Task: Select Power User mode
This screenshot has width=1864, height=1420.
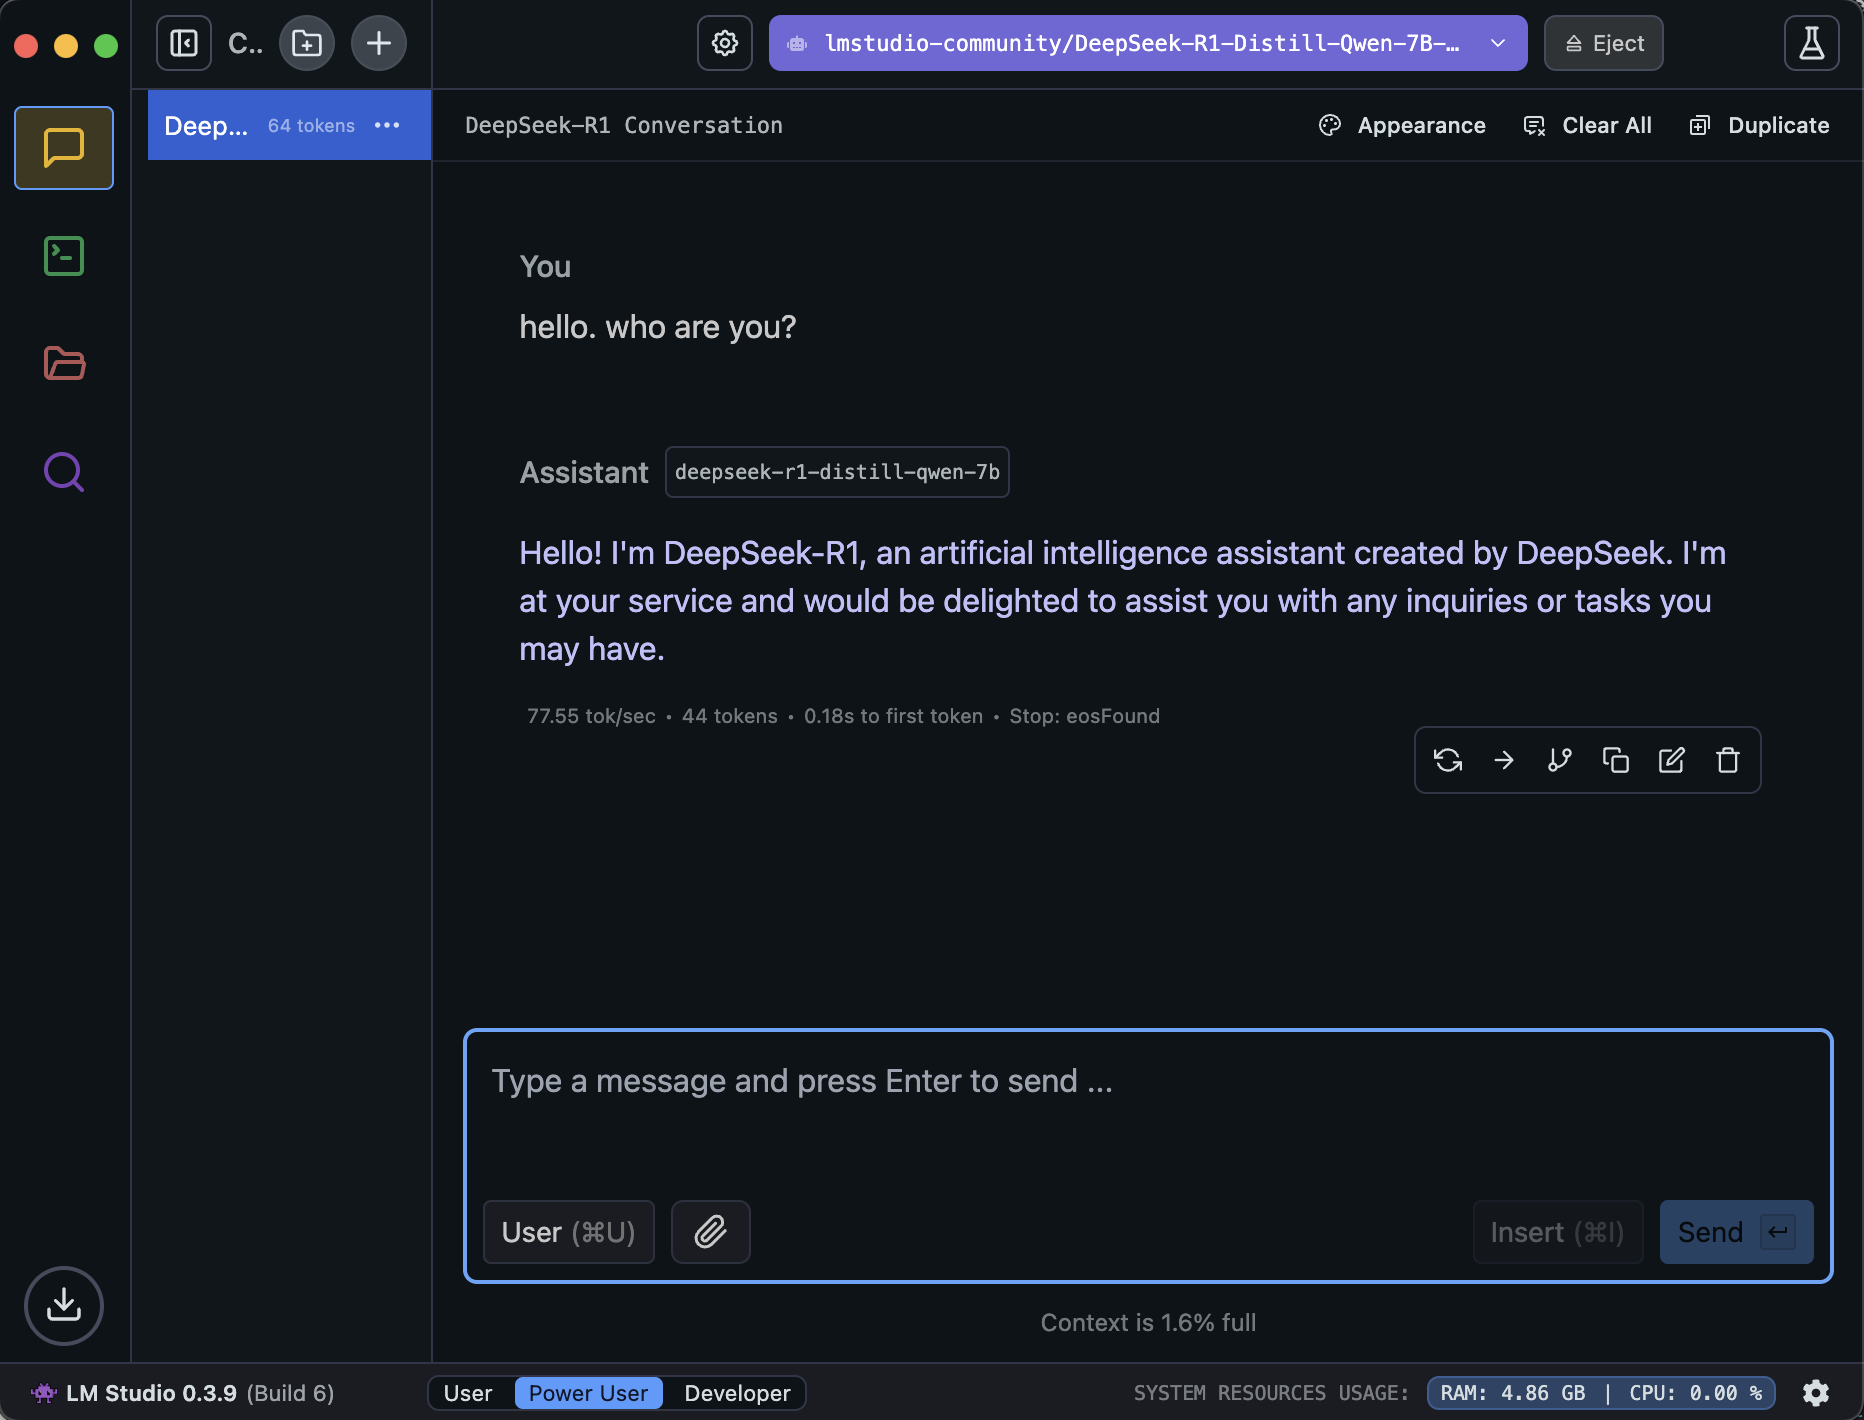Action: 588,1393
